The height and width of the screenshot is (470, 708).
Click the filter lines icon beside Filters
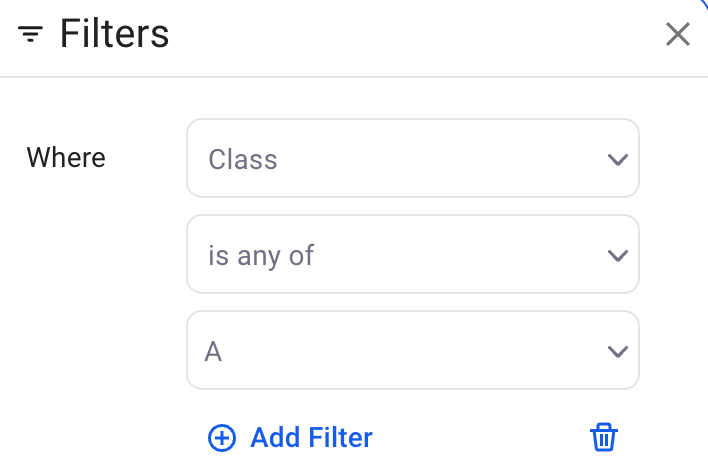31,36
